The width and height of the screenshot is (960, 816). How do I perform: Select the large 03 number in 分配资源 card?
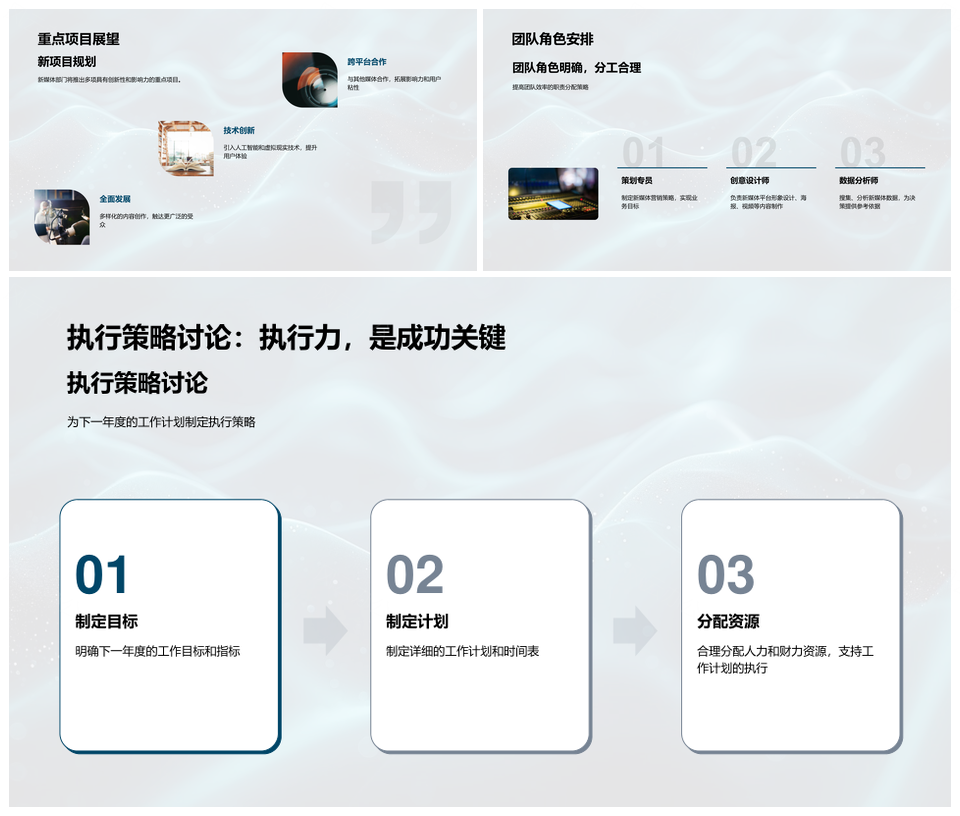725,576
